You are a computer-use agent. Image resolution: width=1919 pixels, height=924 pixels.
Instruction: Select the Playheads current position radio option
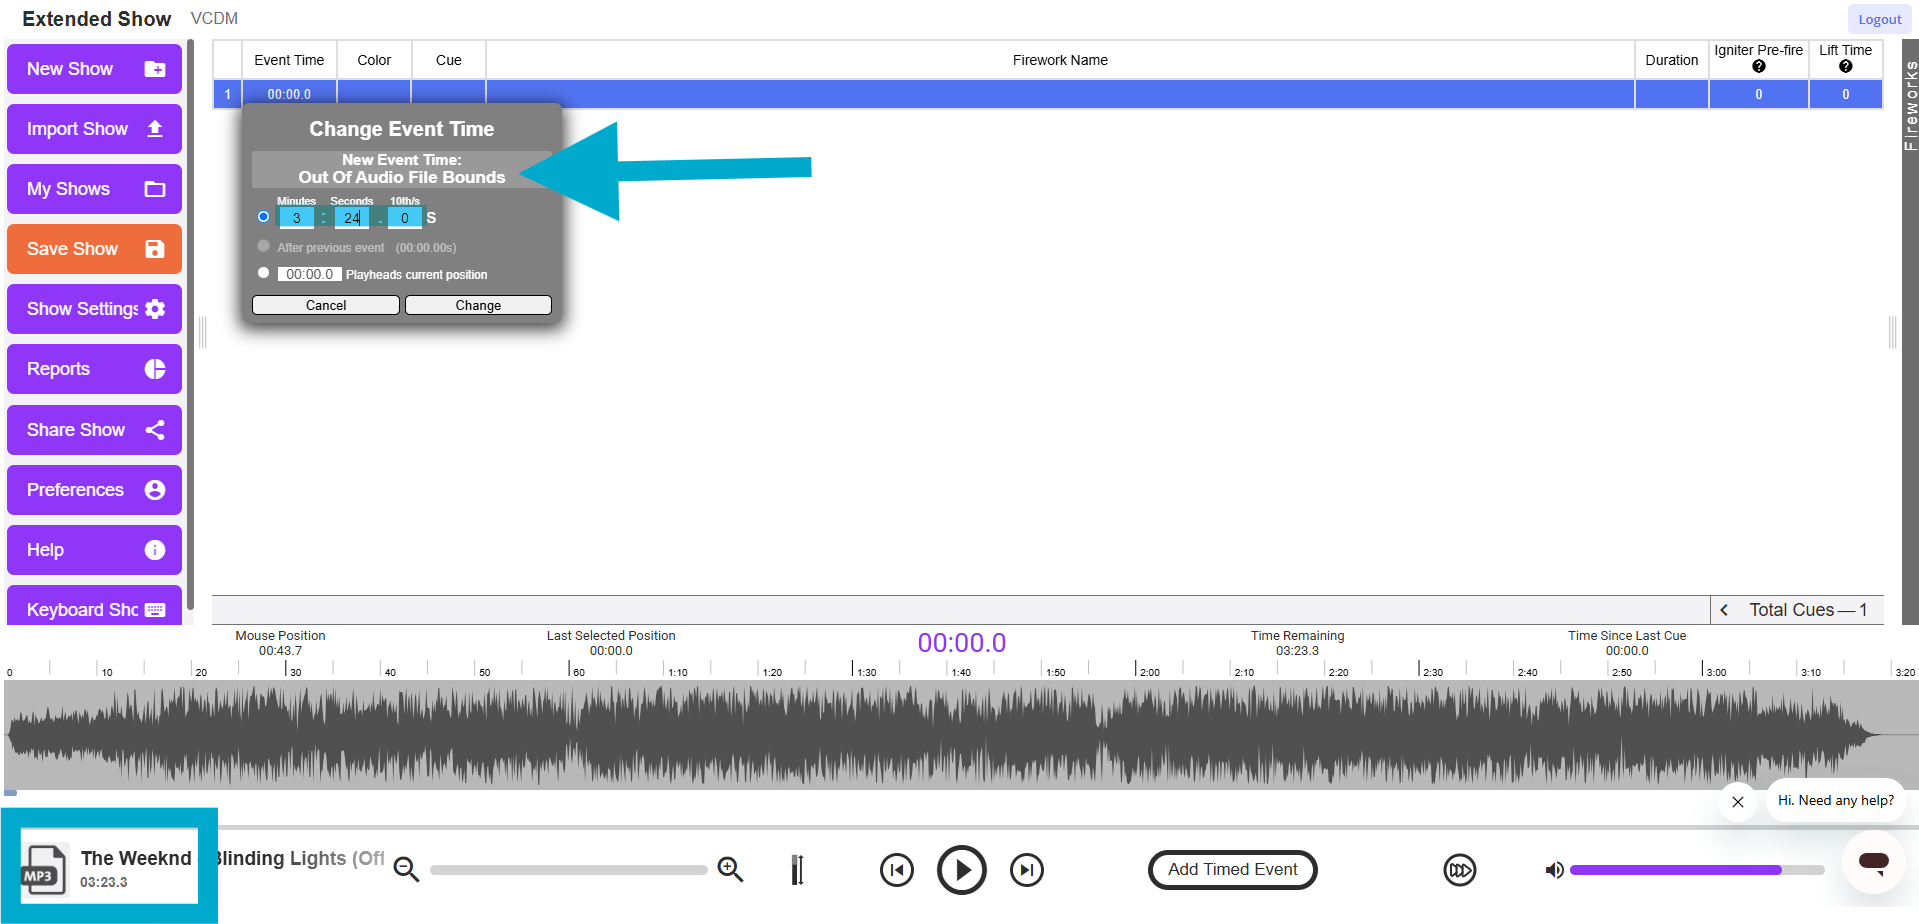click(x=264, y=273)
